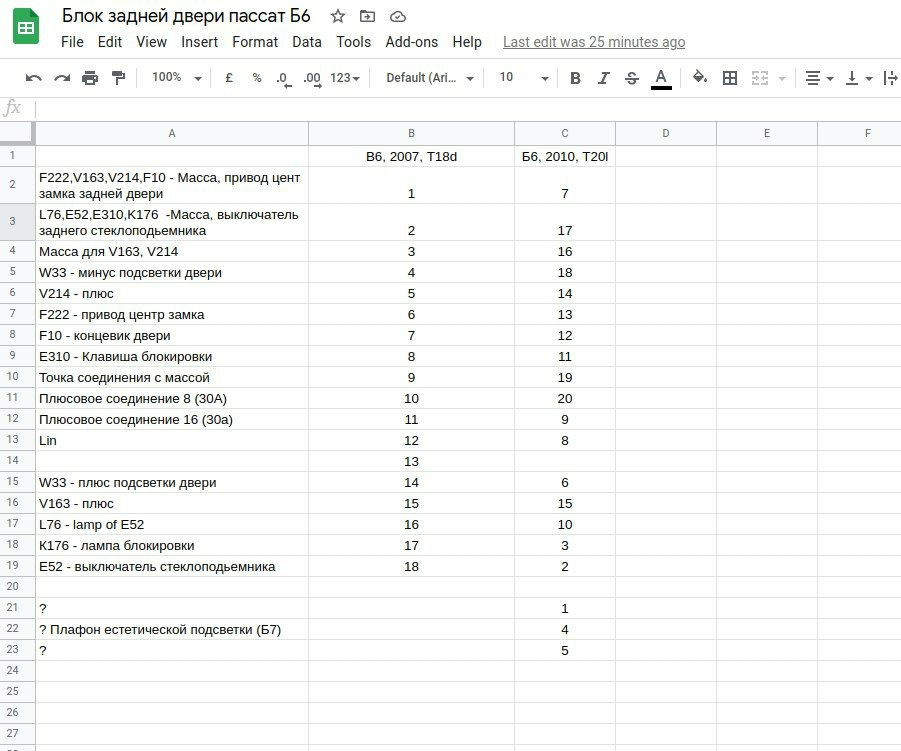Open the Data menu
Screen dimensions: 901x751
(x=307, y=42)
